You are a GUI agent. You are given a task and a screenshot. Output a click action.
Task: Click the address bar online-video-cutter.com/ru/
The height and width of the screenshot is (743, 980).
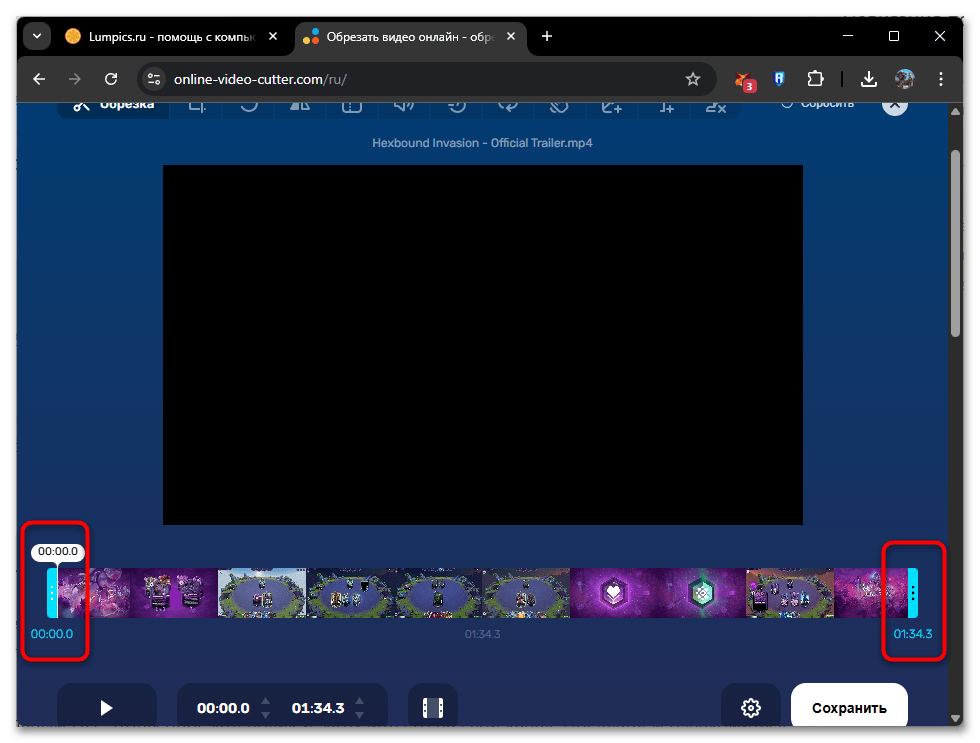[x=425, y=79]
